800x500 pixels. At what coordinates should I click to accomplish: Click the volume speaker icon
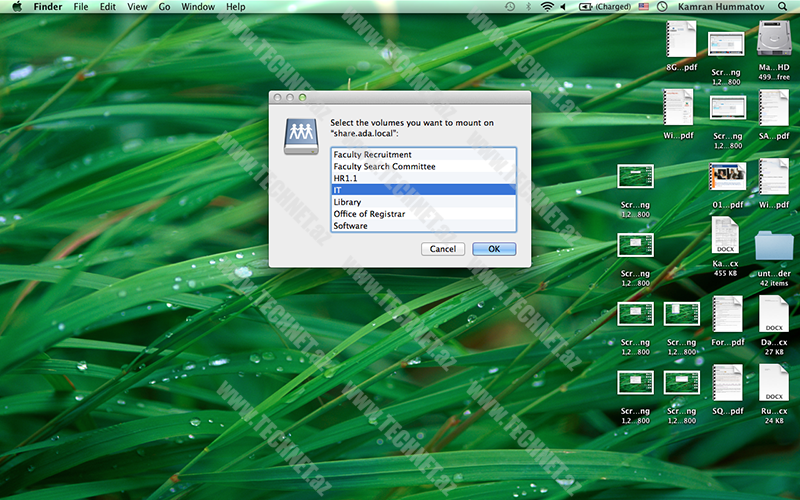coord(564,7)
